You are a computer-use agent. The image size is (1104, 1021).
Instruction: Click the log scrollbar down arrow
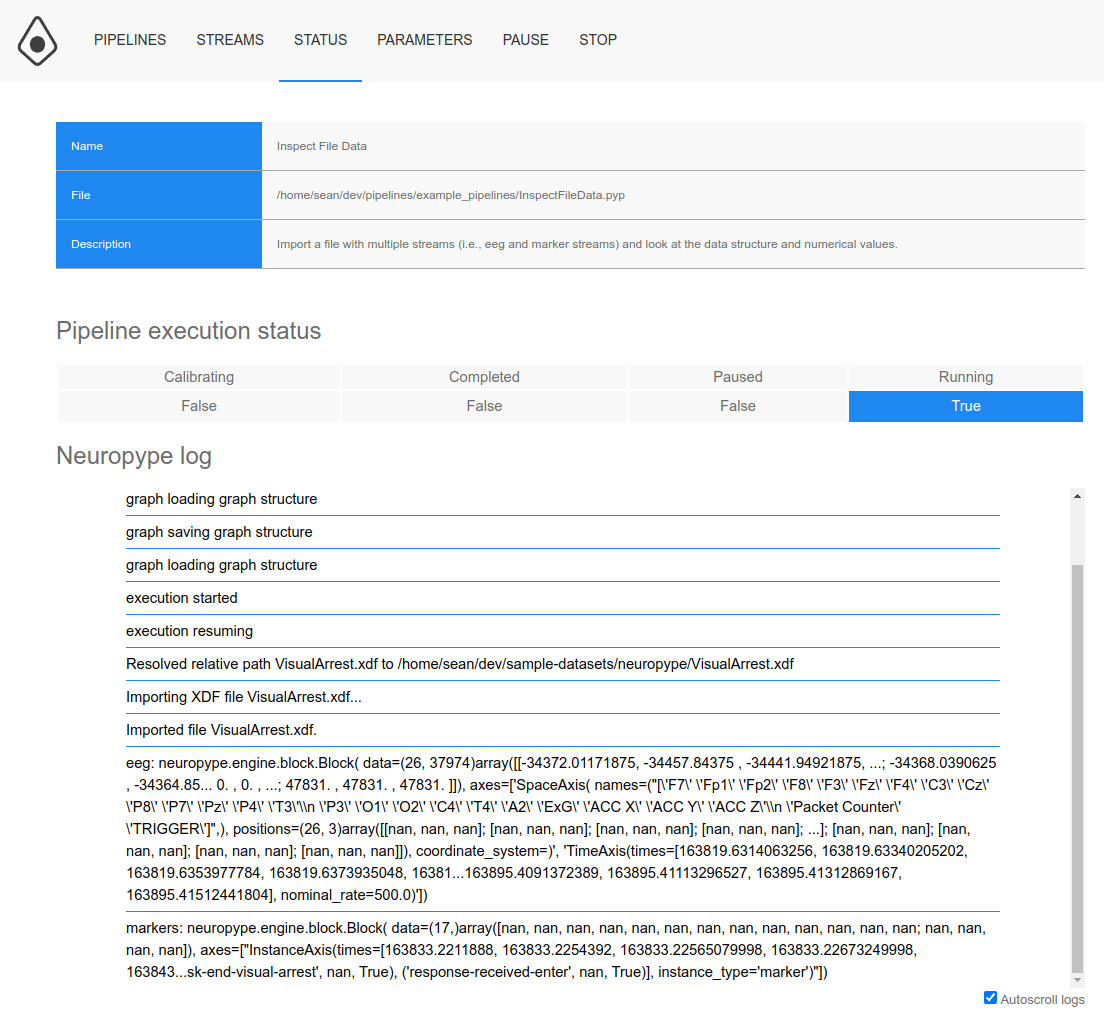point(1077,980)
